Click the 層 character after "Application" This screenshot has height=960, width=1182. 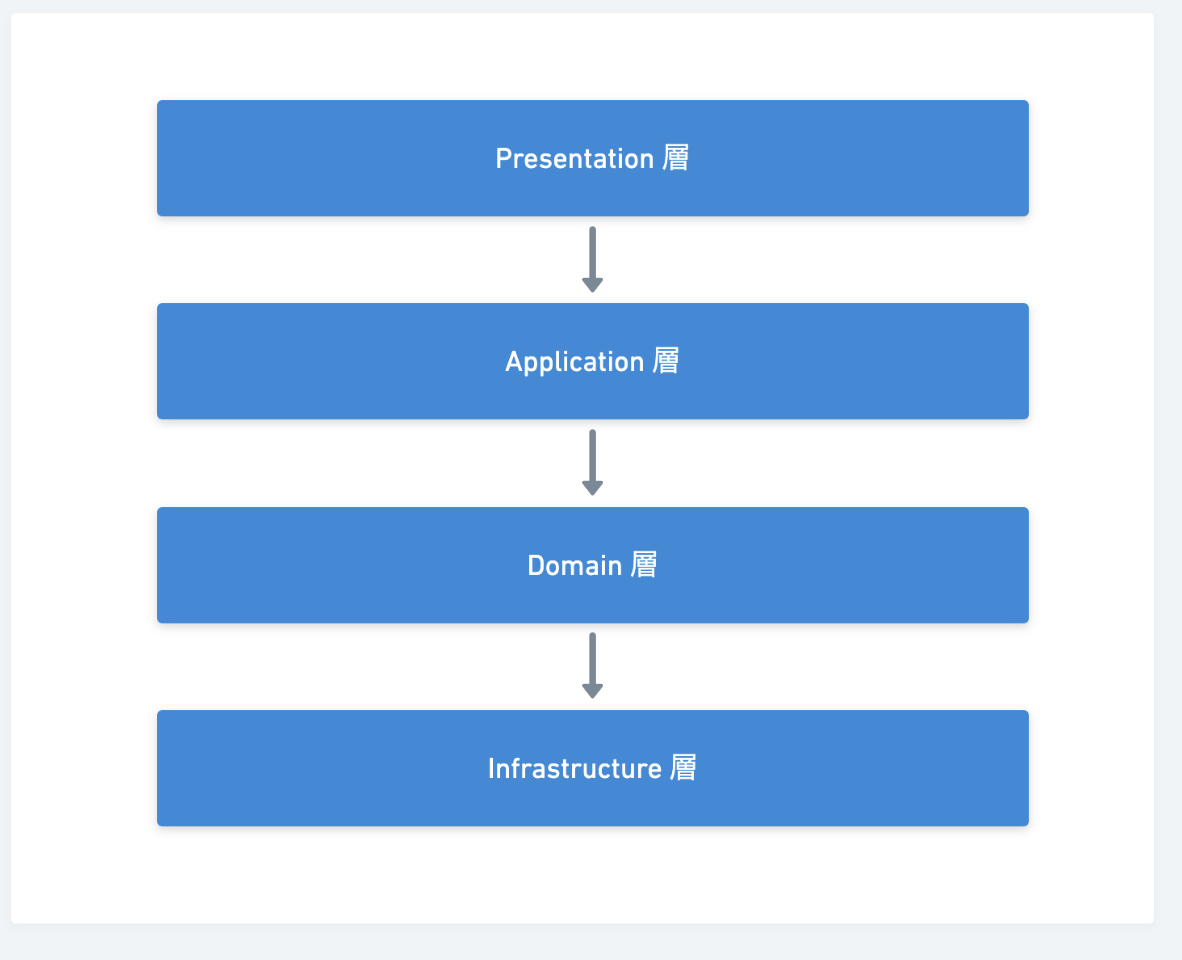(x=666, y=361)
